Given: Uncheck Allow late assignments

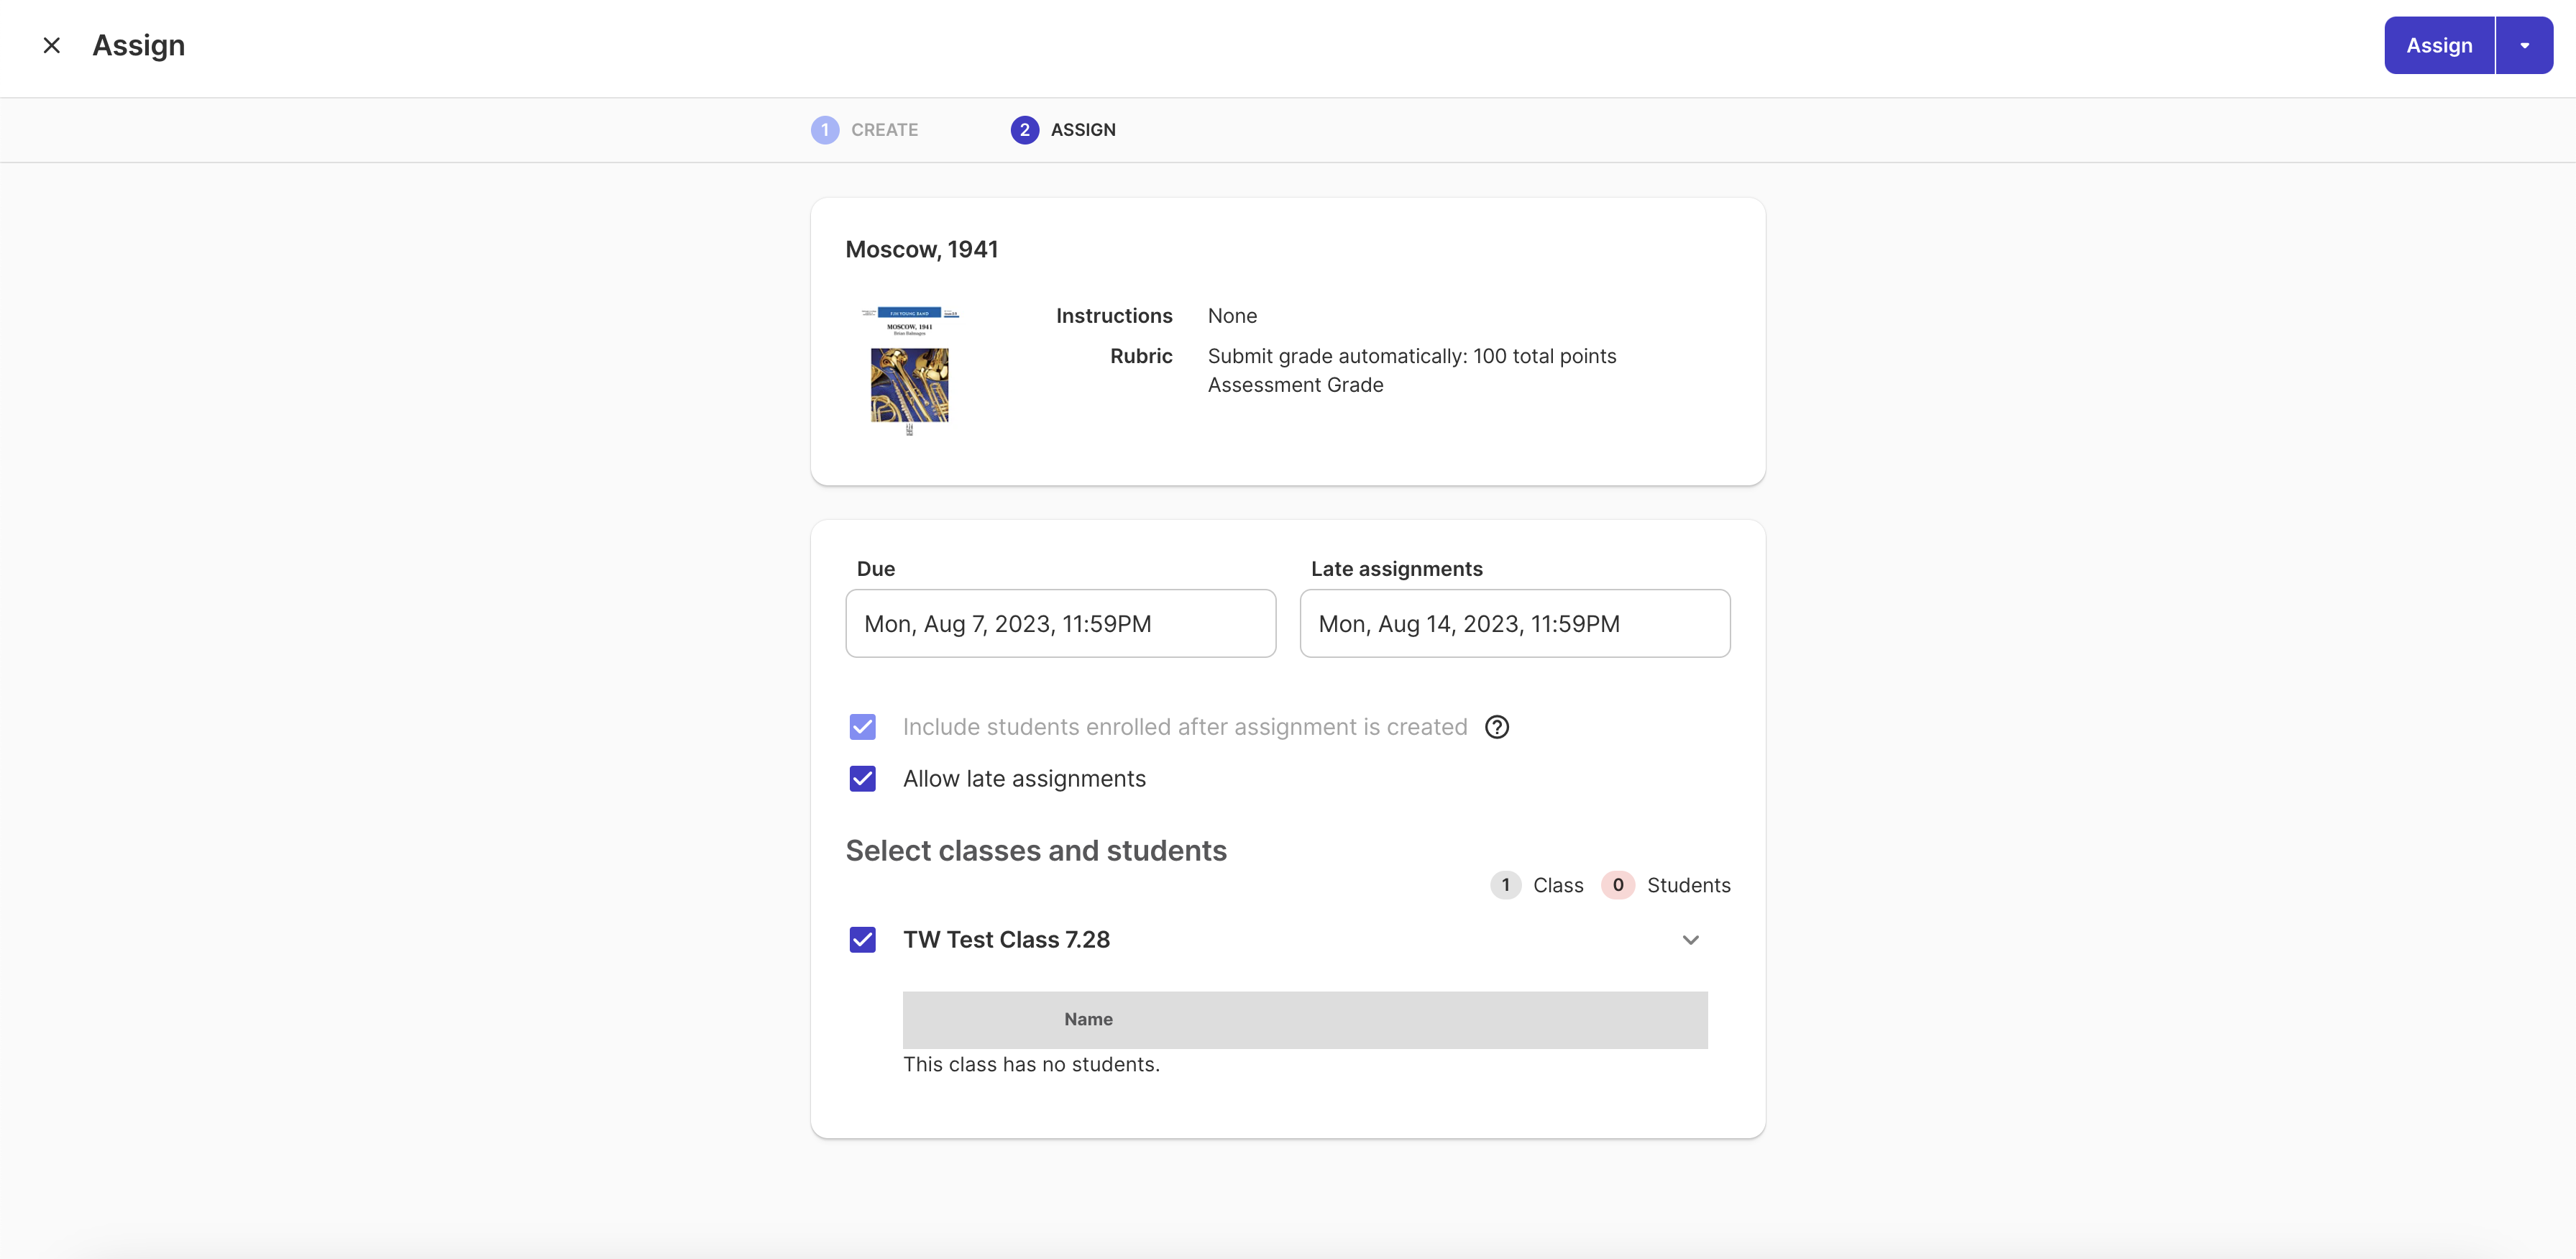Looking at the screenshot, I should pyautogui.click(x=862, y=779).
